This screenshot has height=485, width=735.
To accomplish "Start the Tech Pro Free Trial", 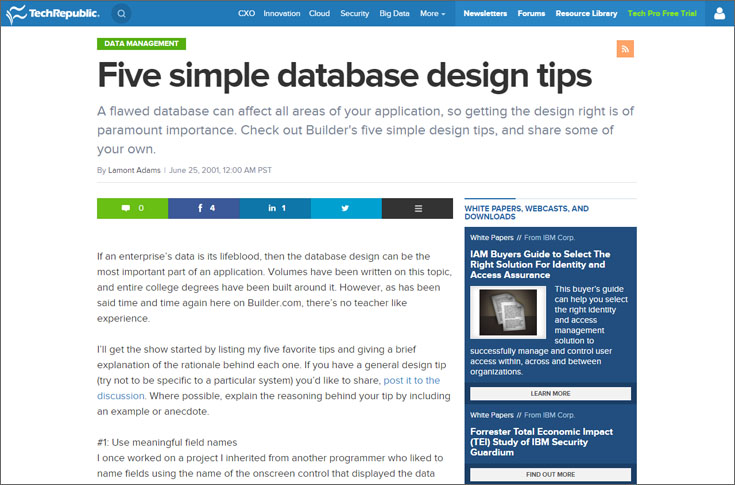I will pyautogui.click(x=662, y=14).
